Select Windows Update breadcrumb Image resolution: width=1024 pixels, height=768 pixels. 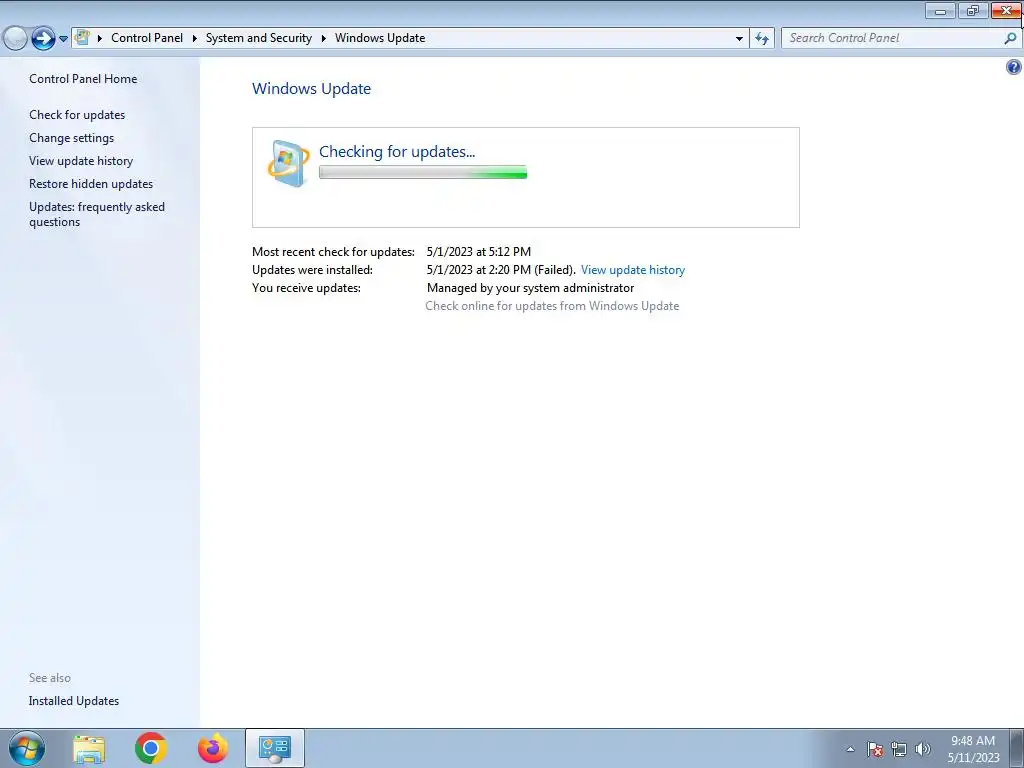coord(380,38)
